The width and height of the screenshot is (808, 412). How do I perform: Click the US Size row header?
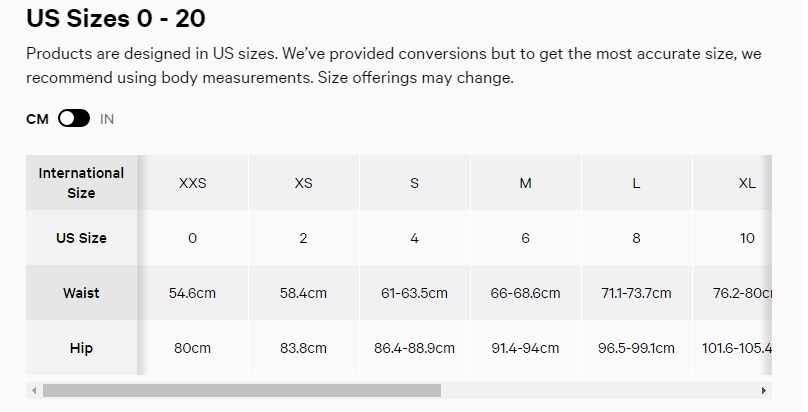point(81,238)
